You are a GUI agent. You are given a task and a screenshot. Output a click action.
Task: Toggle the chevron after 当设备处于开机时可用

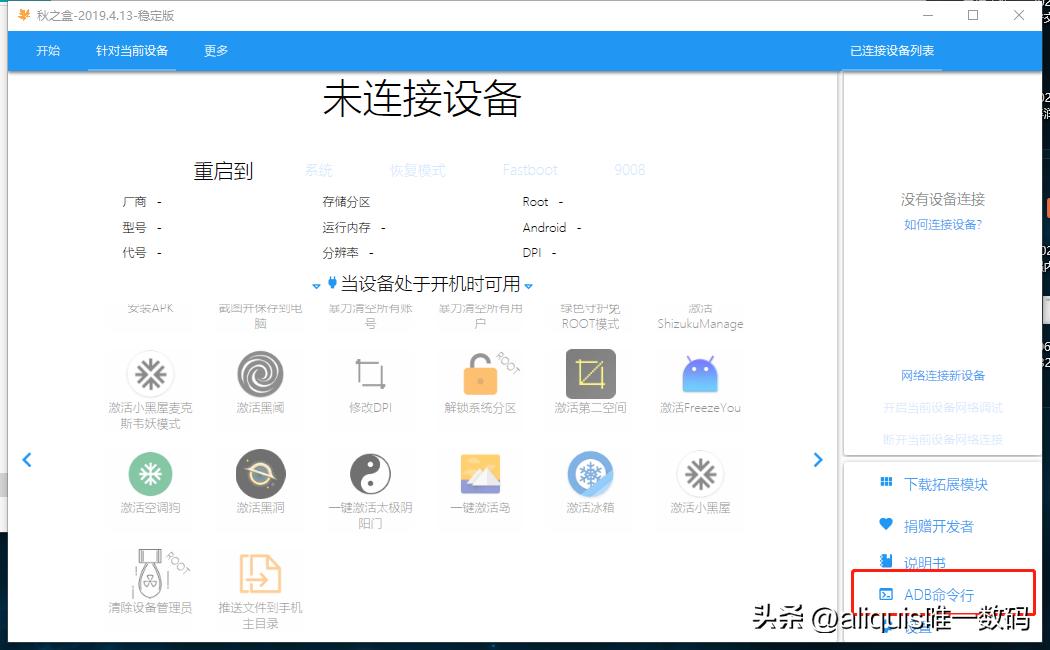528,287
